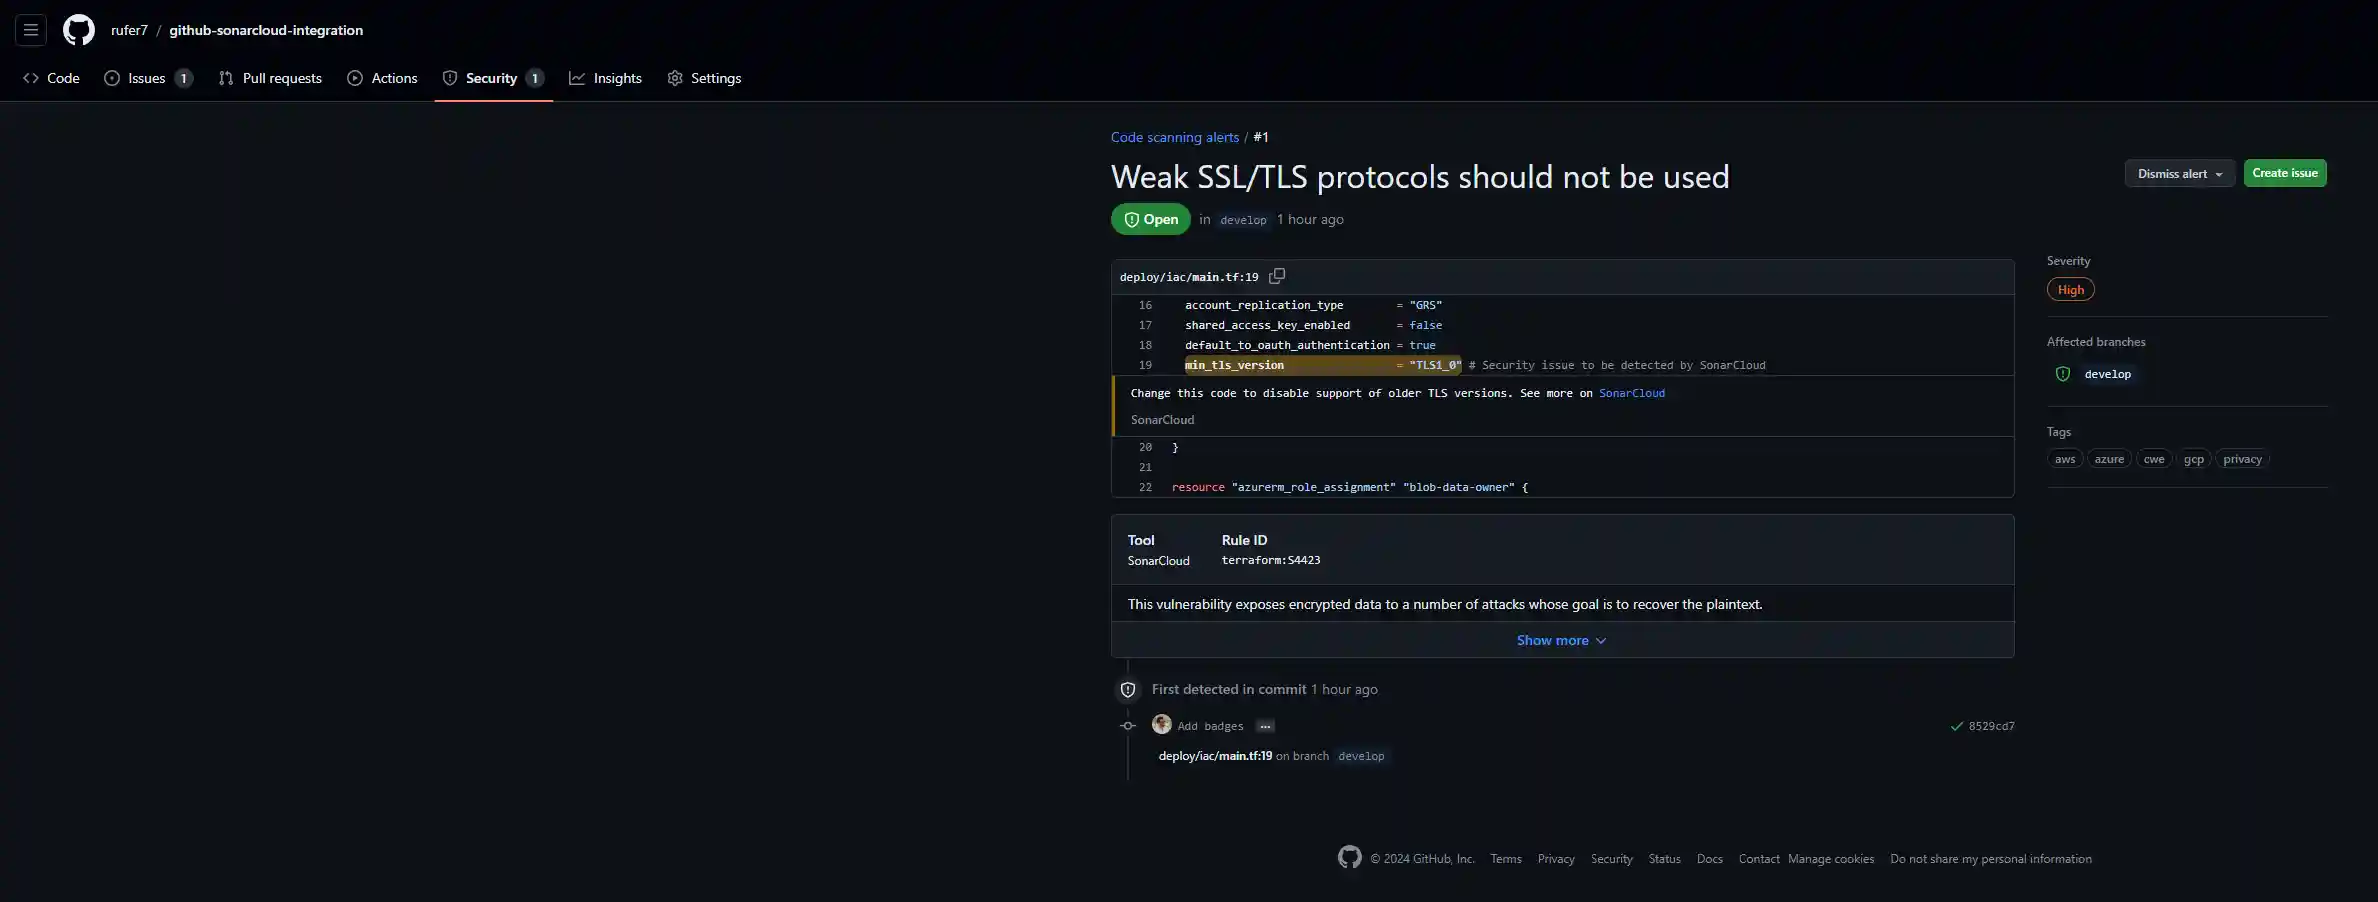Click the GitHub logo in header
The height and width of the screenshot is (902, 2378).
(79, 30)
